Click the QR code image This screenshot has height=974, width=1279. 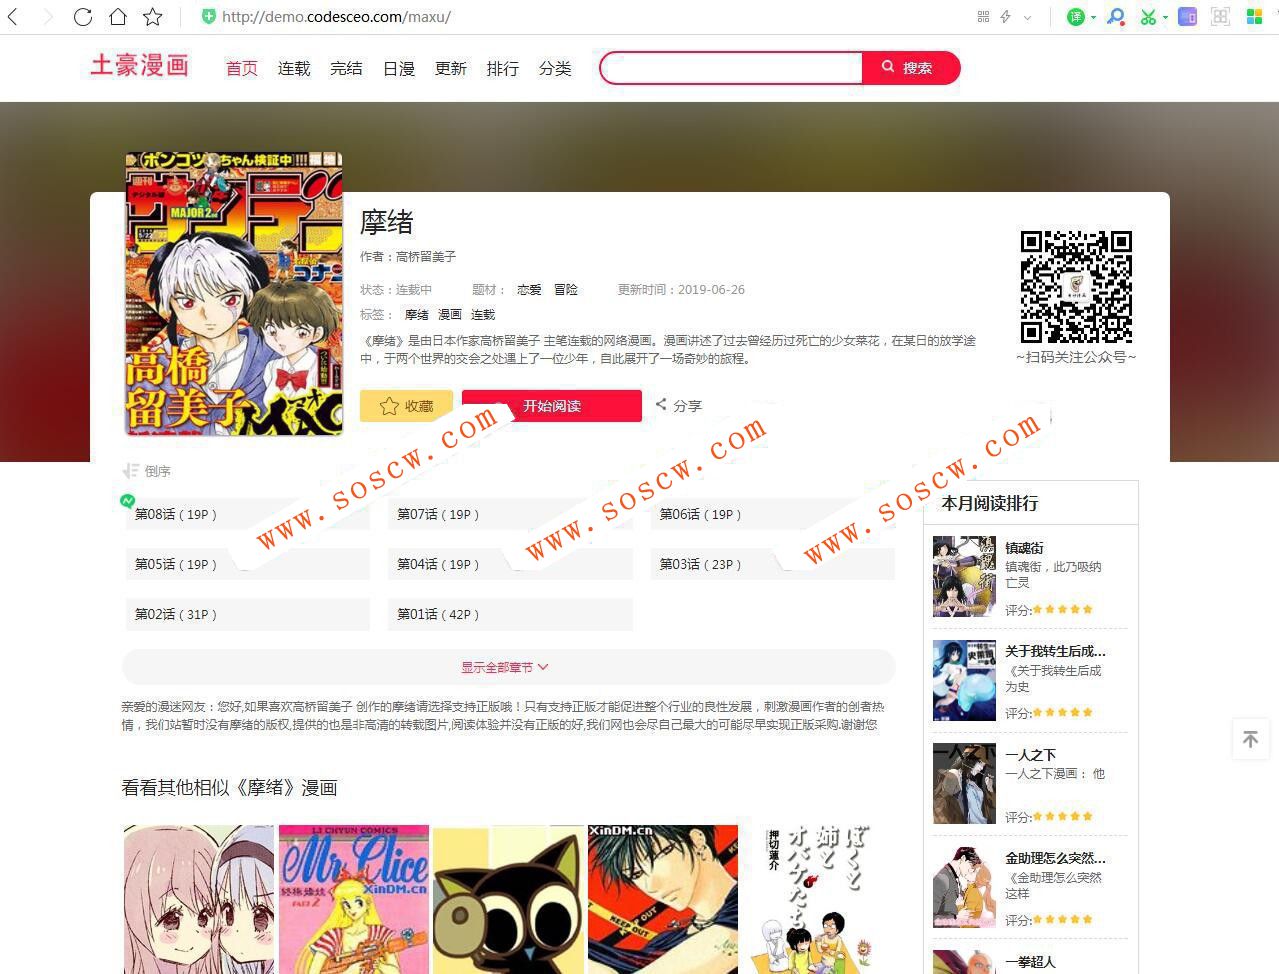pyautogui.click(x=1076, y=287)
